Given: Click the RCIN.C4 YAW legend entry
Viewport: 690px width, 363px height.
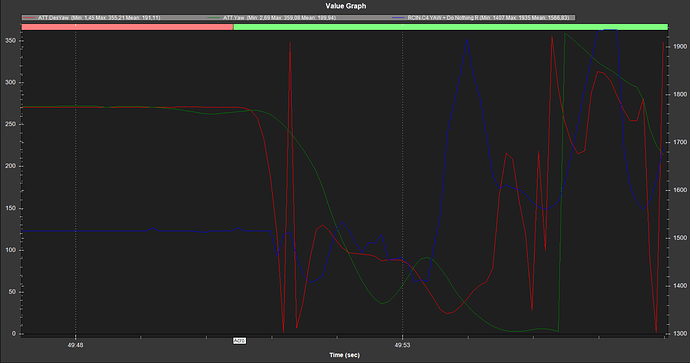Looking at the screenshot, I should point(480,18).
